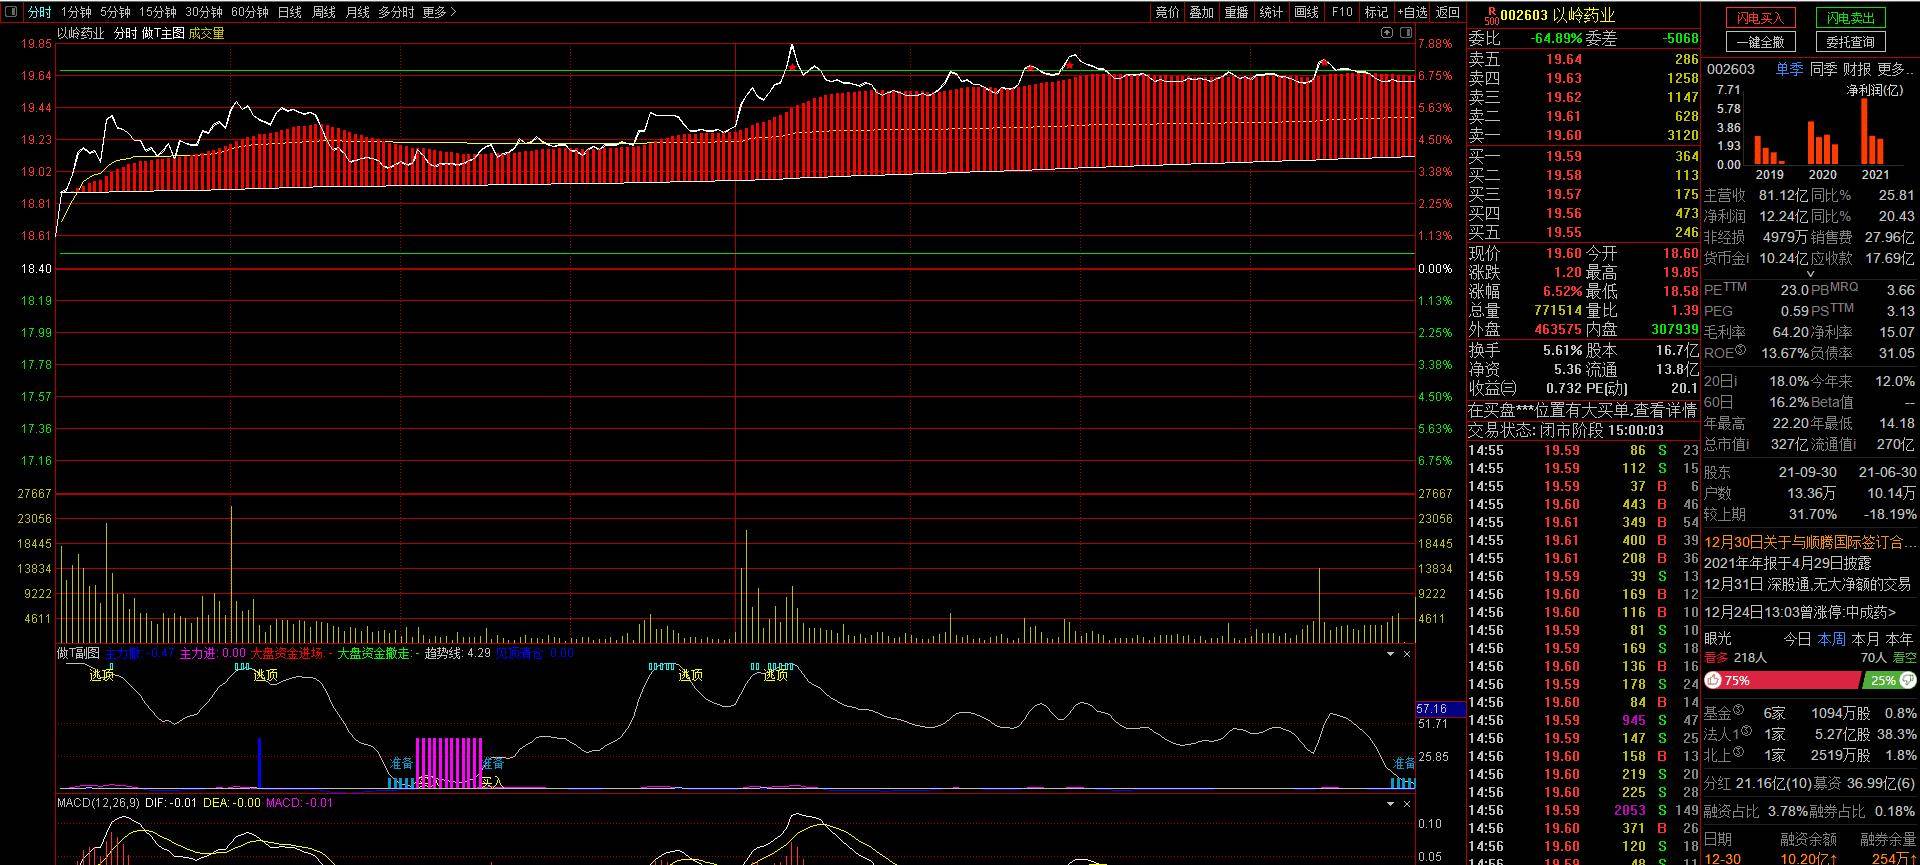
Task: Switch to 30分钟 chart period
Action: click(204, 12)
